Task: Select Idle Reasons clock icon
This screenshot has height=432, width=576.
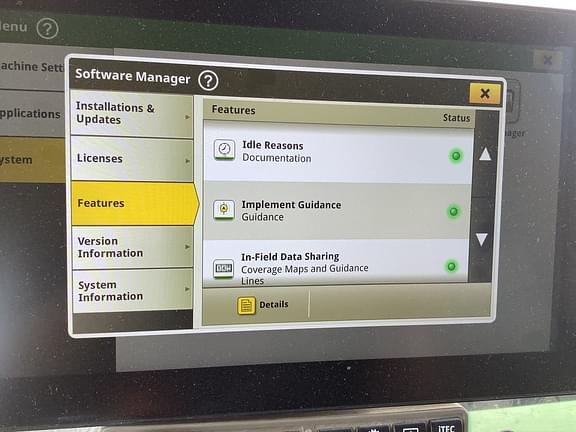Action: 224,150
